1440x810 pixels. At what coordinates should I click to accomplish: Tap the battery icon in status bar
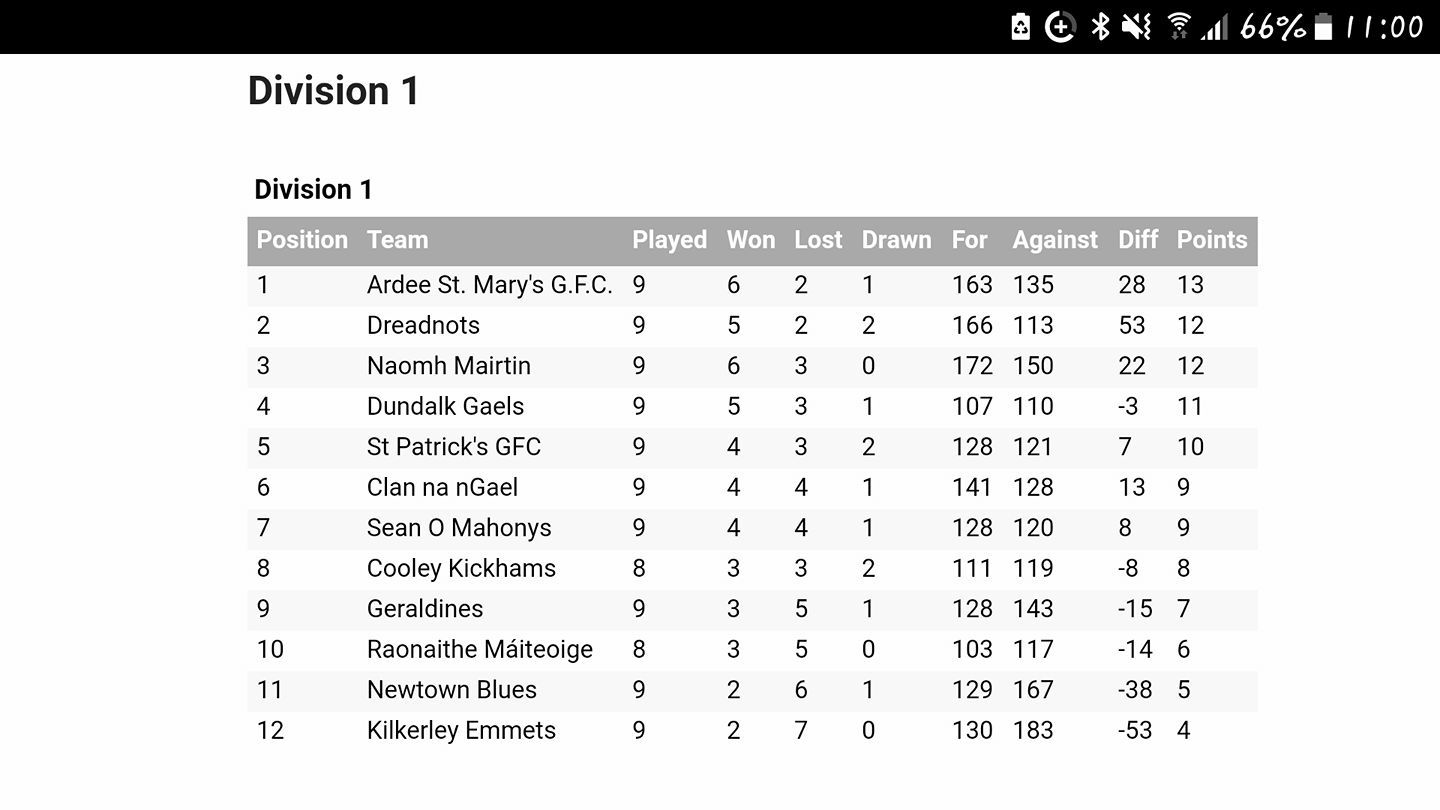click(x=1323, y=27)
